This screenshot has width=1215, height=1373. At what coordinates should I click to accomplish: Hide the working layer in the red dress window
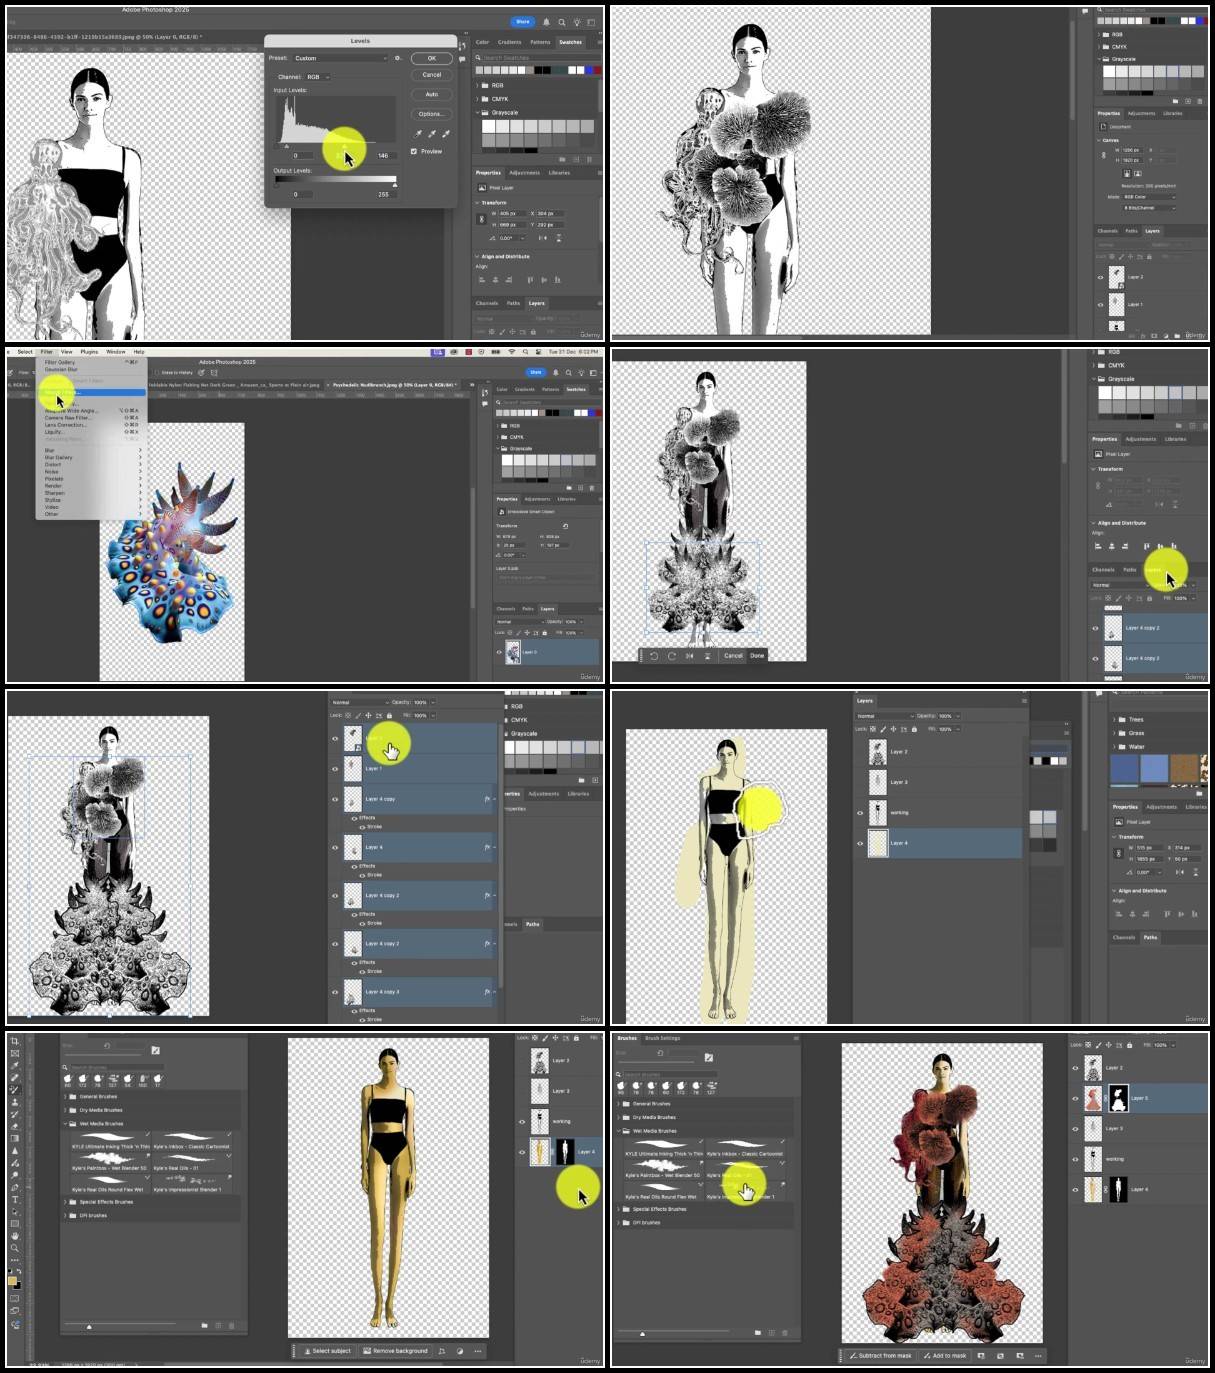(1076, 1159)
